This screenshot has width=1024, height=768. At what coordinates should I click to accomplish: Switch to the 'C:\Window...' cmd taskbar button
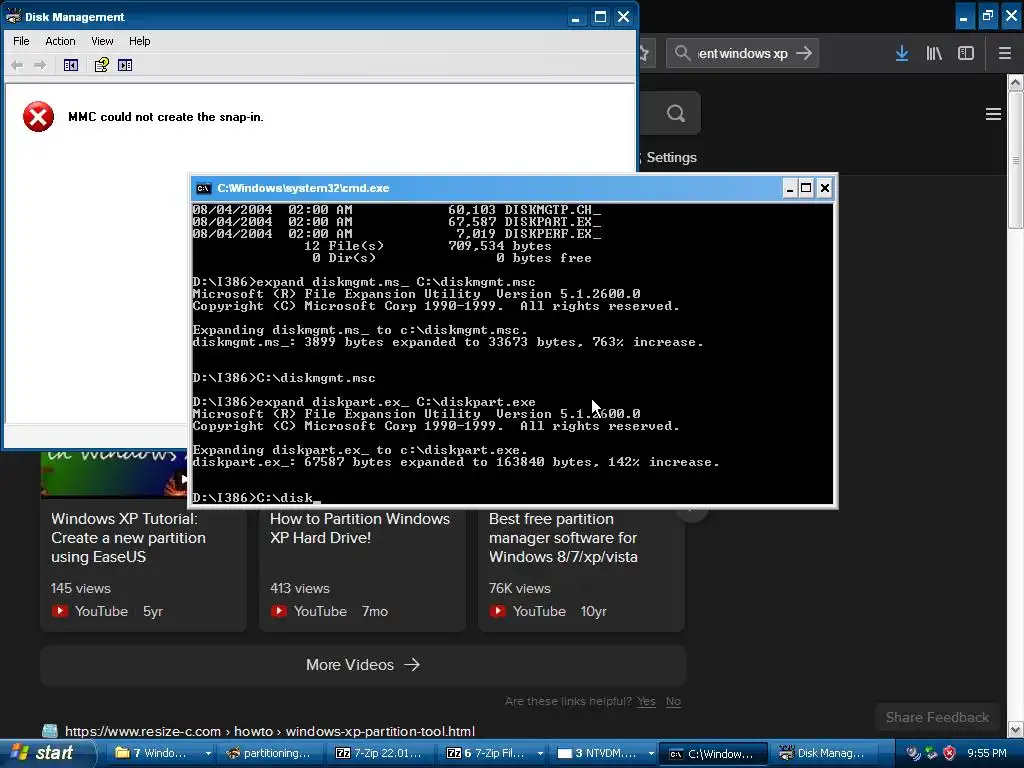pyautogui.click(x=713, y=753)
